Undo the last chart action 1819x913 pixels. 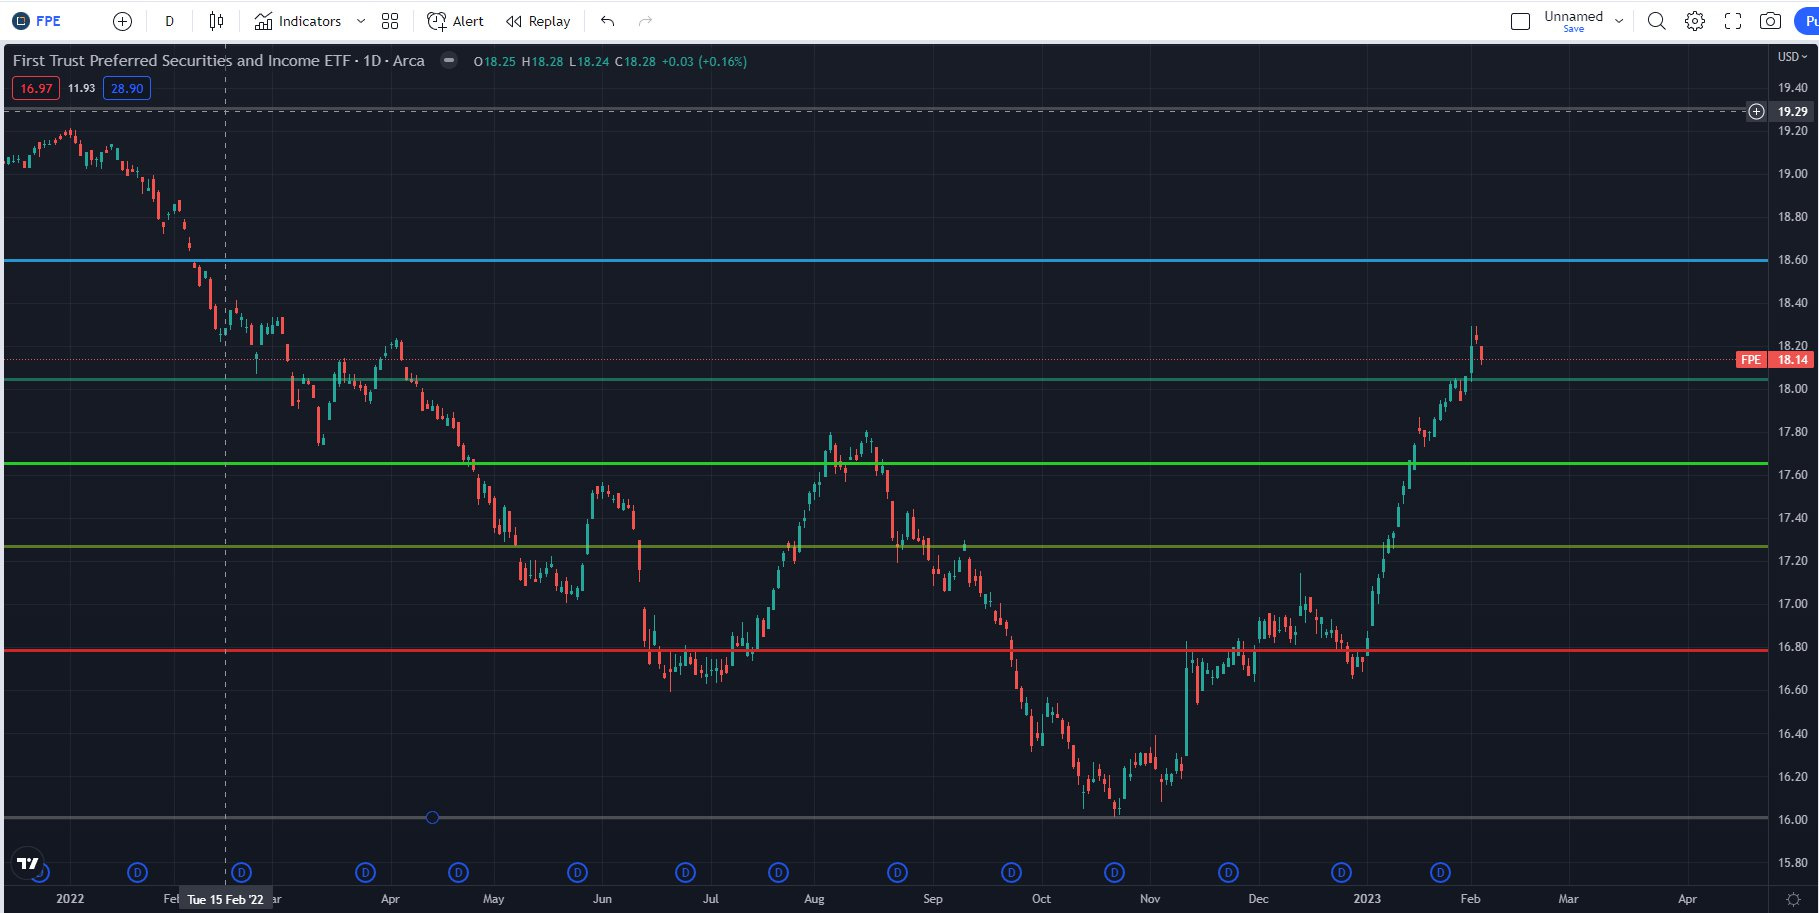coord(607,21)
